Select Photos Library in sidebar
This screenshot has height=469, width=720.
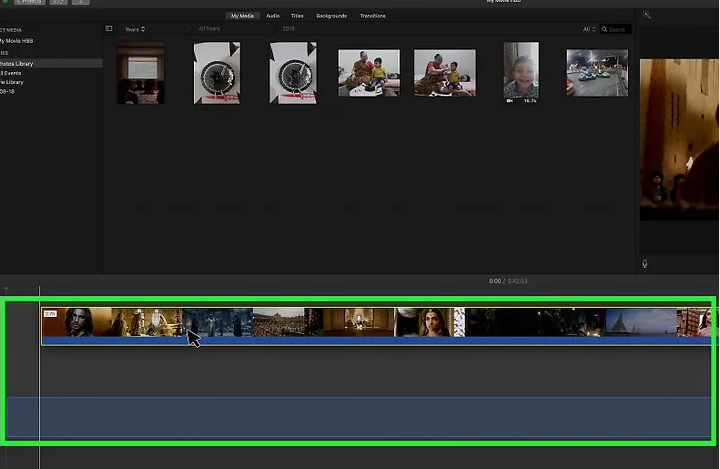51,63
